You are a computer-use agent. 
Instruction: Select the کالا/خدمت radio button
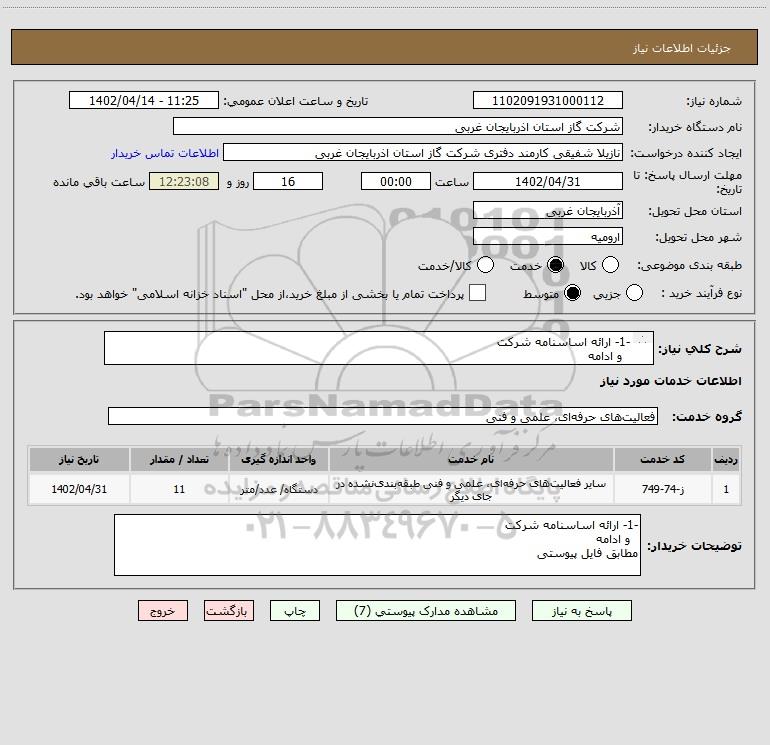click(485, 265)
